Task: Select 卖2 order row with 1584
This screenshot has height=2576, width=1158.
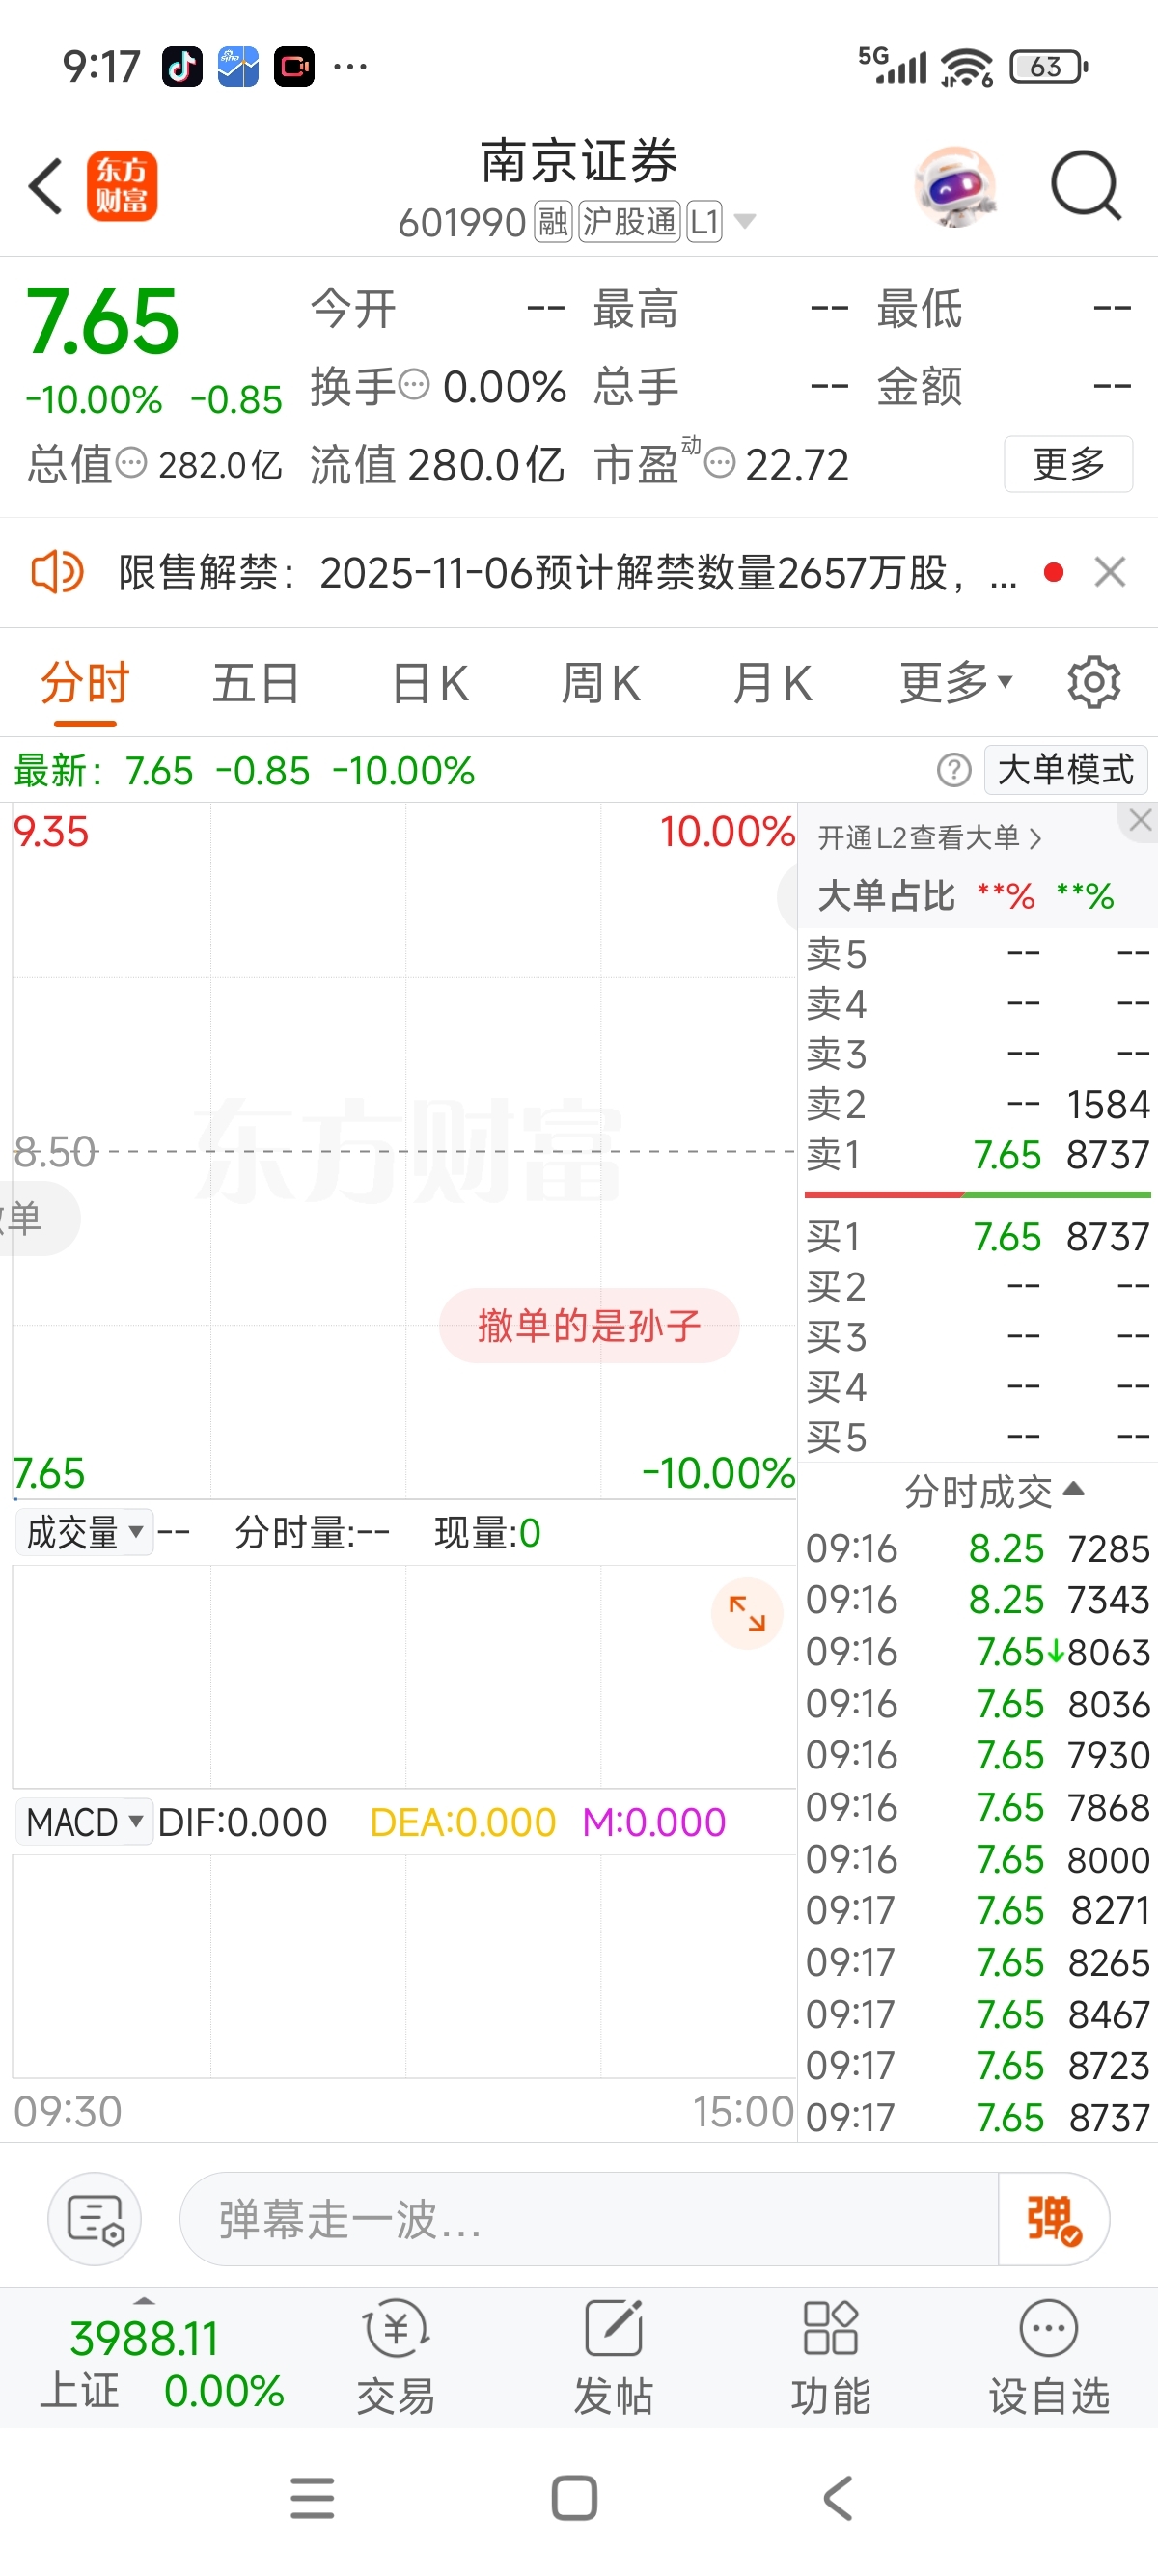Action: pyautogui.click(x=978, y=1104)
